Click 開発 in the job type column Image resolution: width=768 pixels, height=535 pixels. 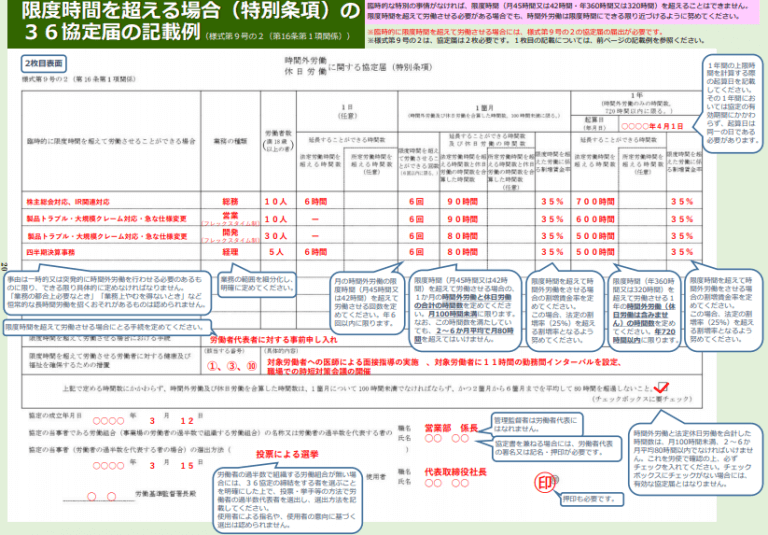point(230,232)
